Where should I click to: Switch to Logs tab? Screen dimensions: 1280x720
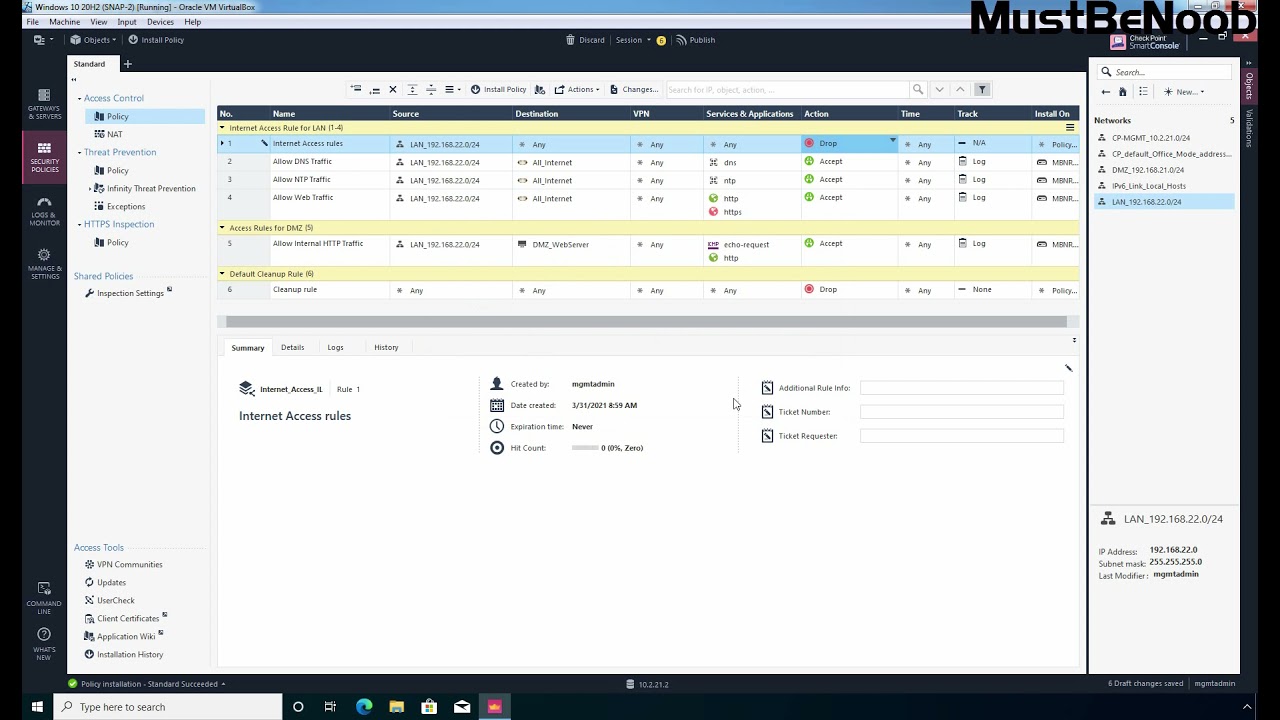(335, 347)
